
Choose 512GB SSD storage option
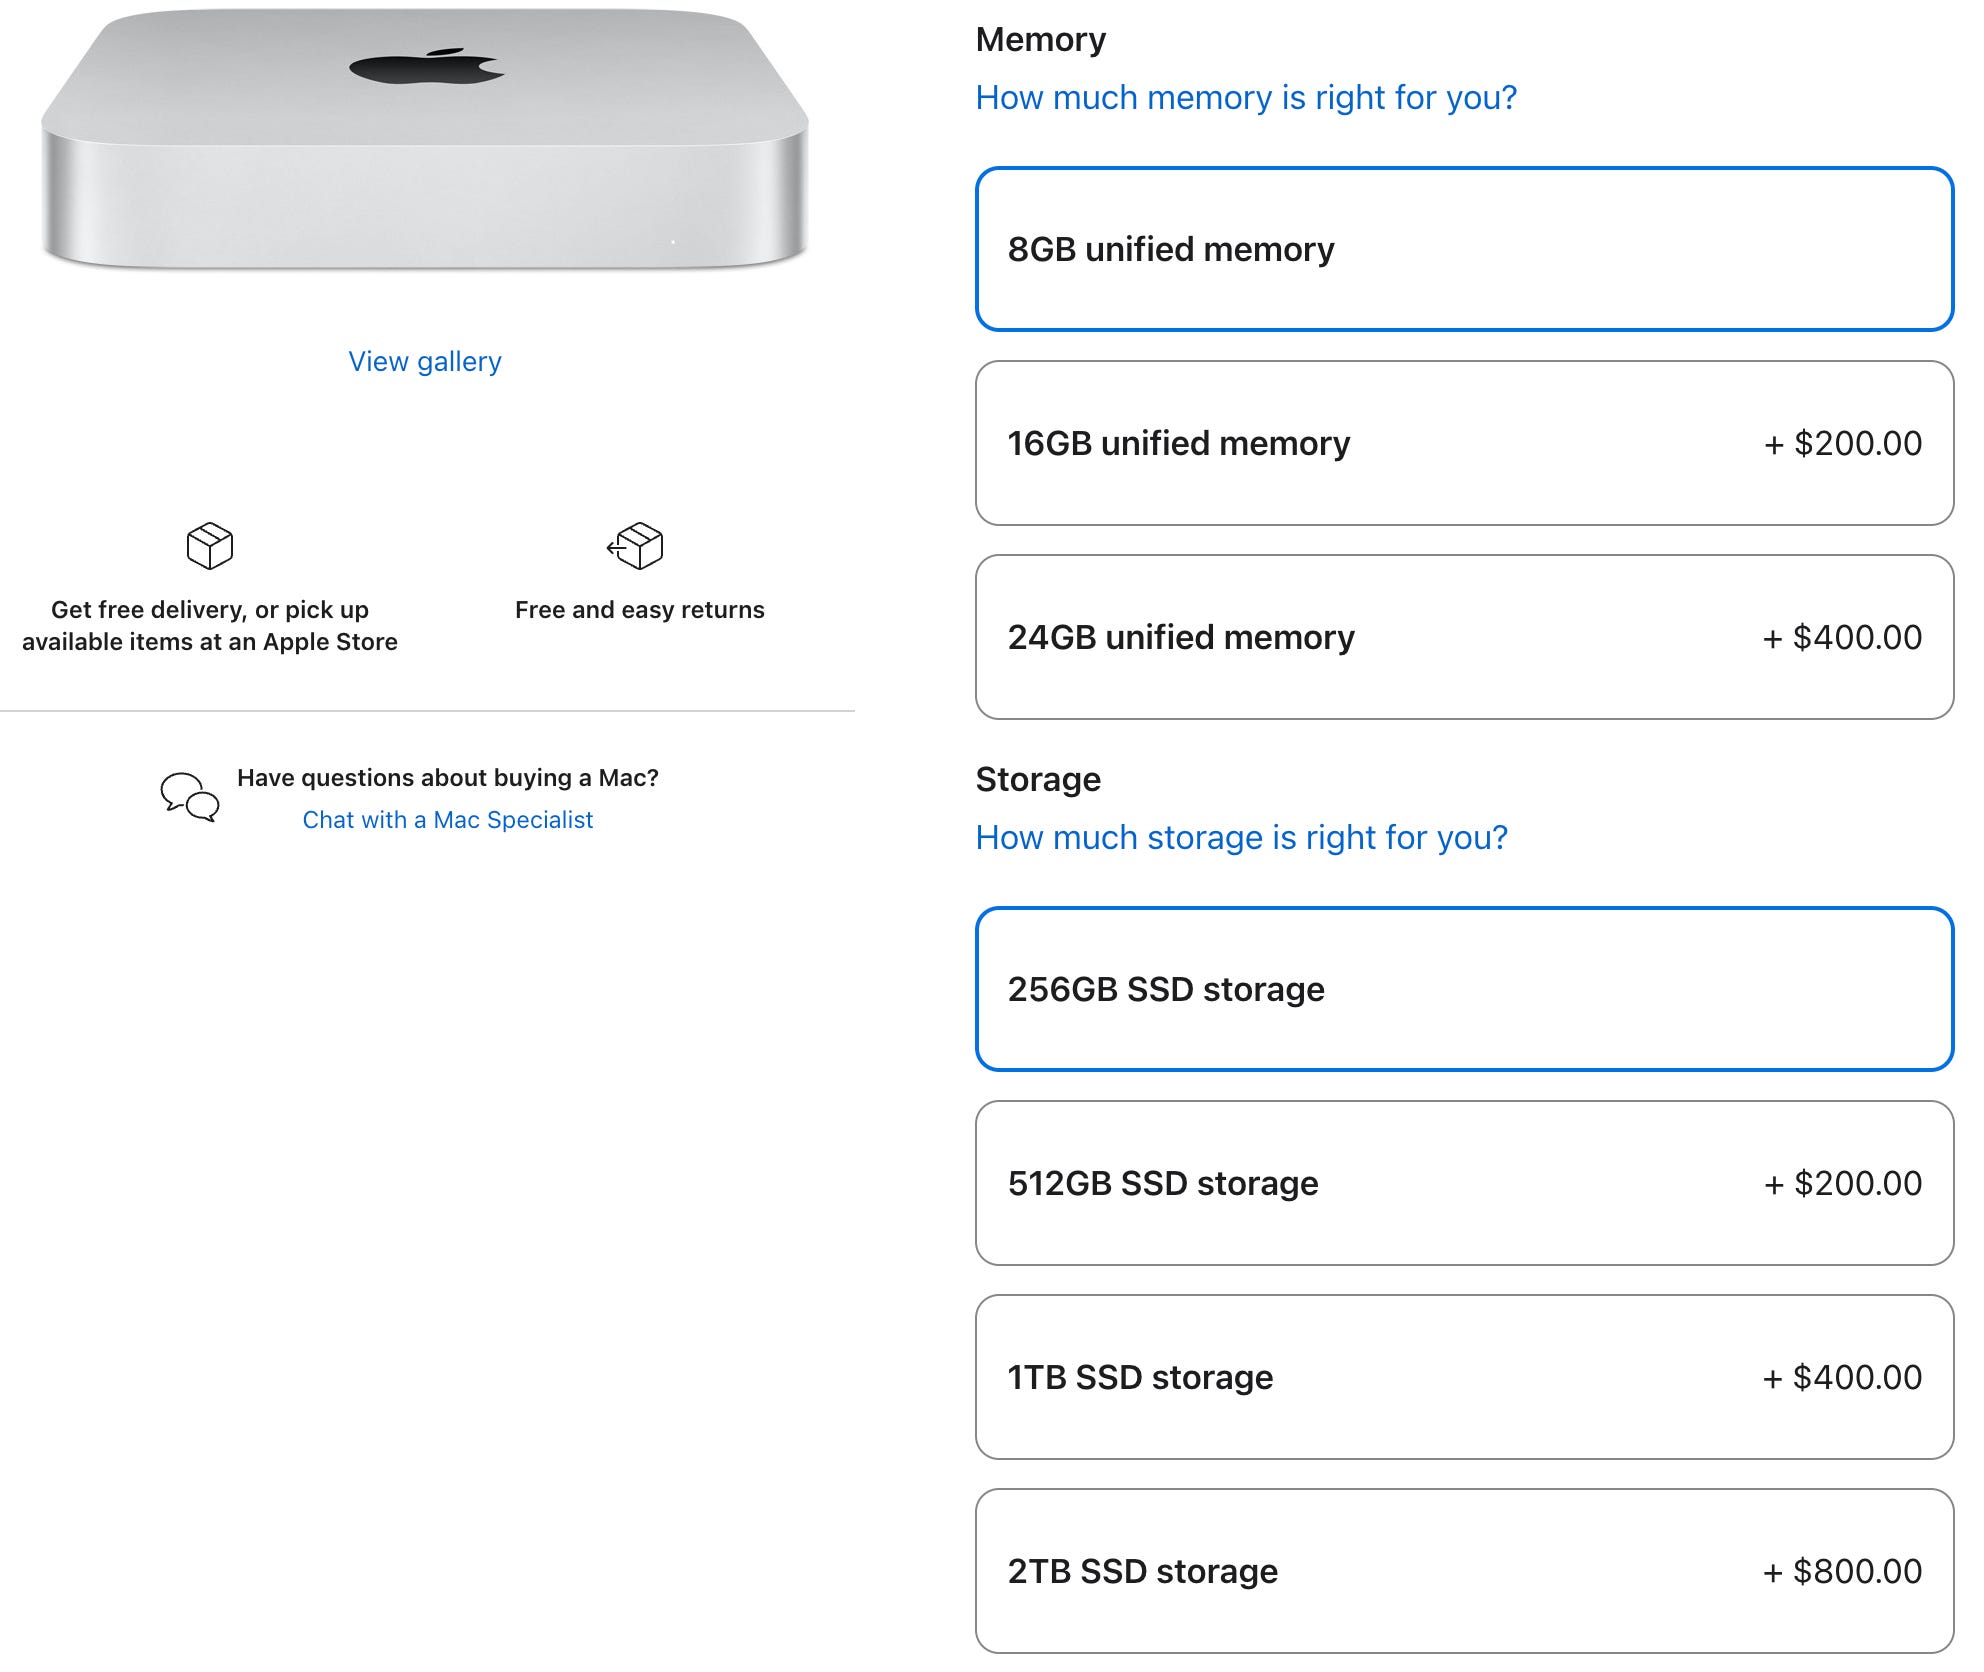click(x=1464, y=1183)
